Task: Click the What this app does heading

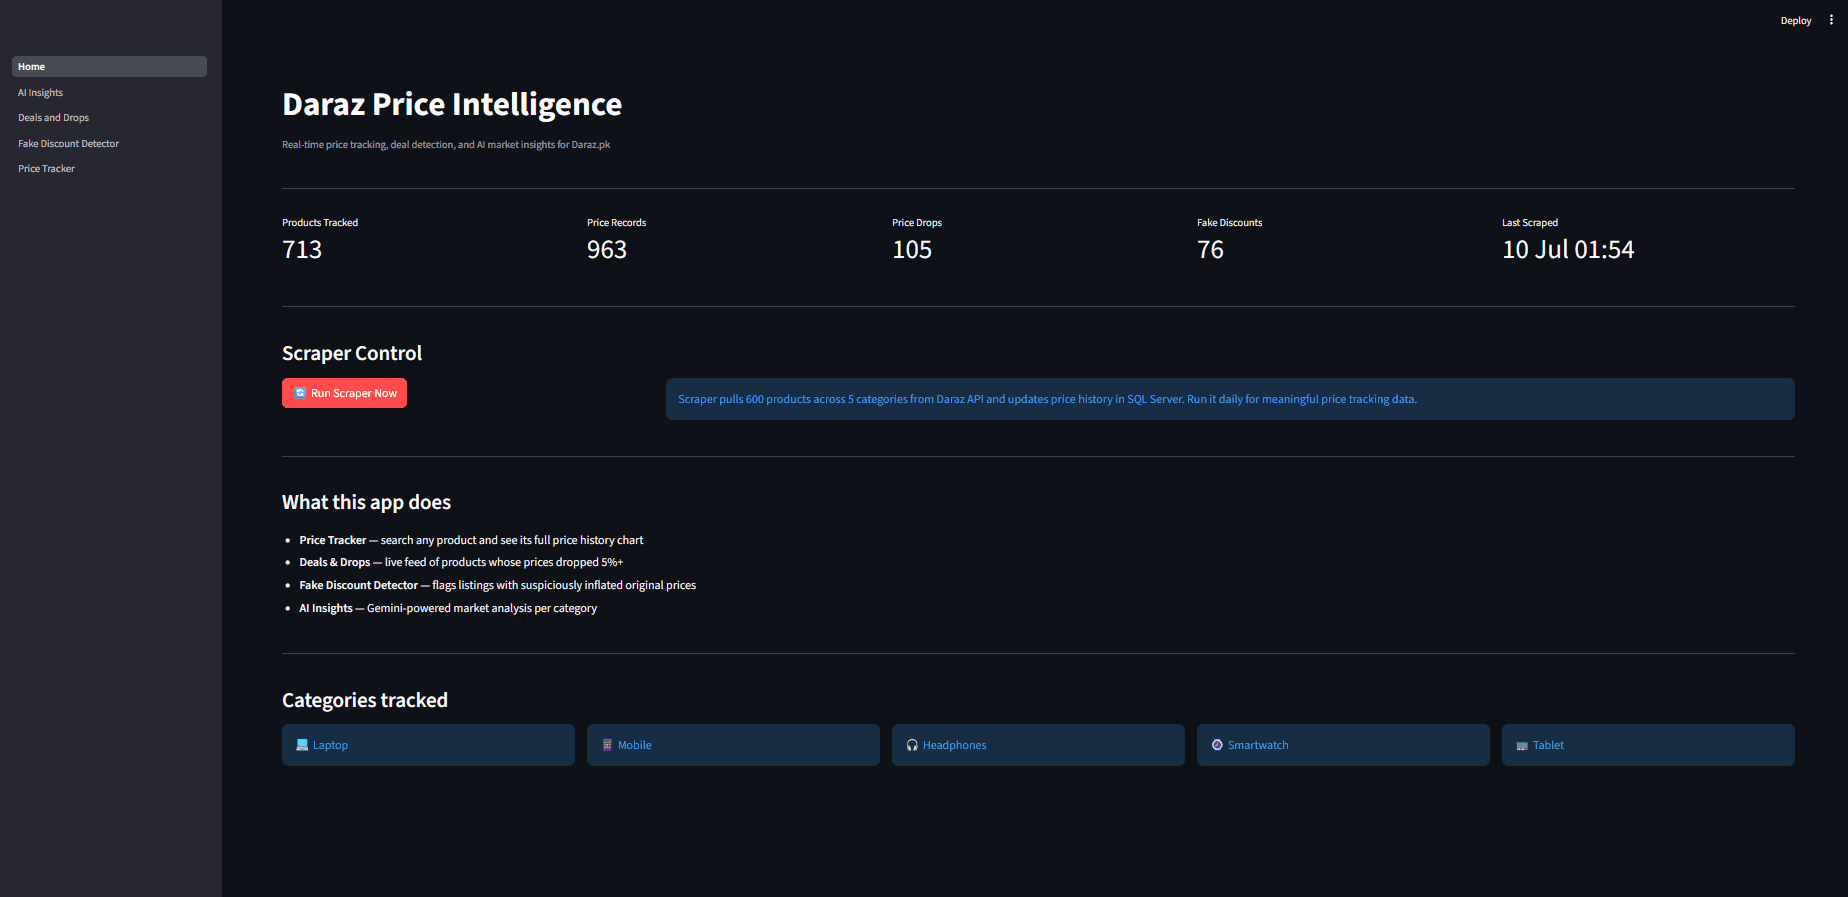Action: pyautogui.click(x=366, y=502)
